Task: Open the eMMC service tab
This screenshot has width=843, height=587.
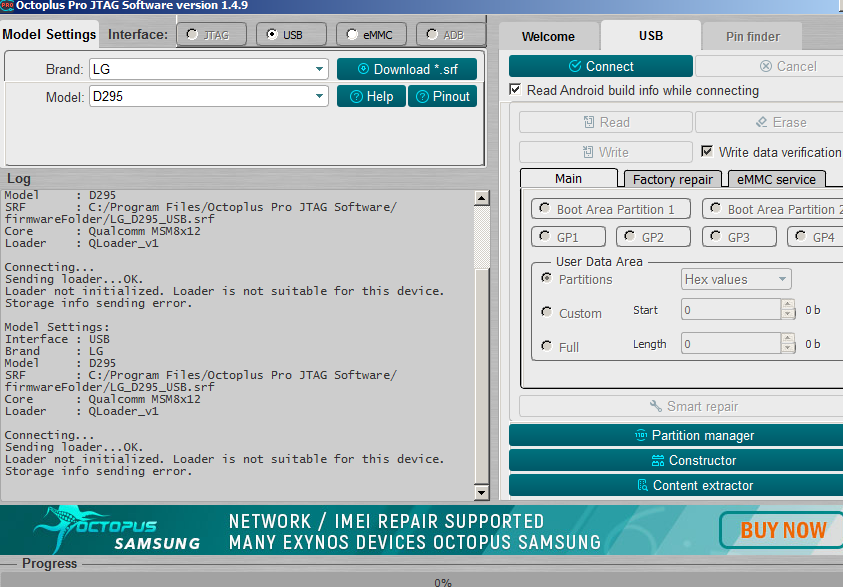Action: tap(776, 179)
